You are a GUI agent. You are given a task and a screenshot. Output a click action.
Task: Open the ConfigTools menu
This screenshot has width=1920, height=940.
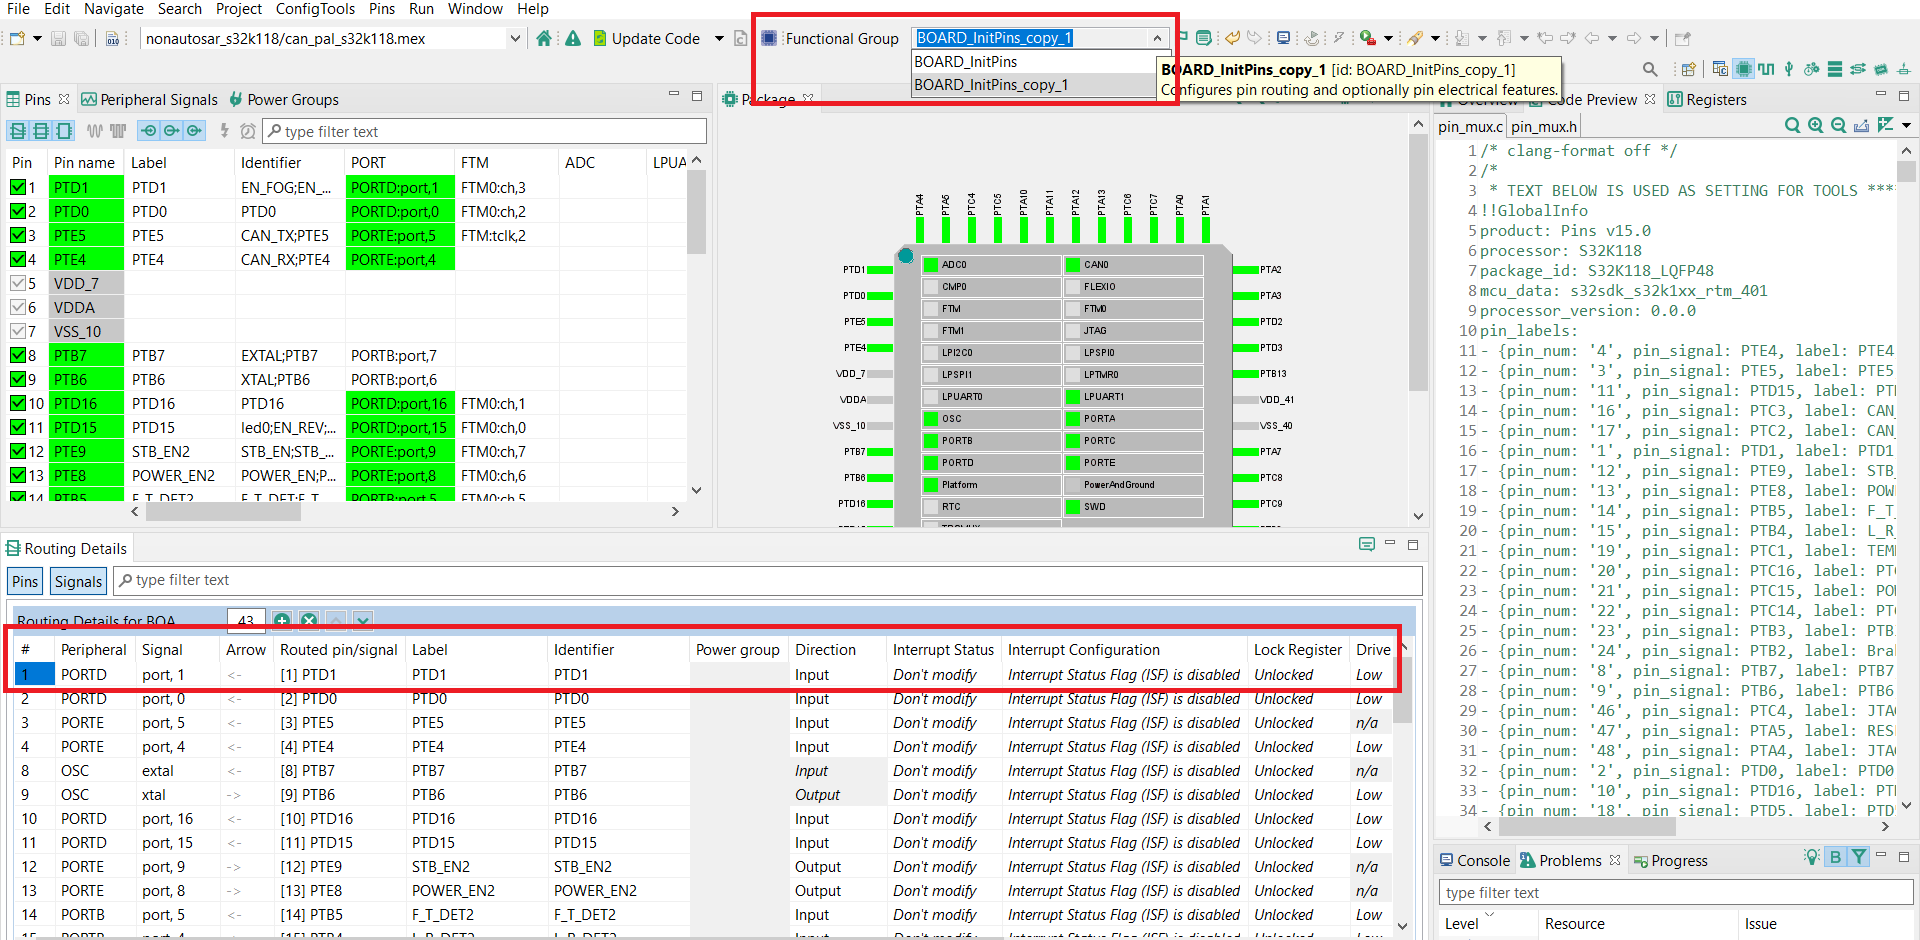click(x=315, y=9)
